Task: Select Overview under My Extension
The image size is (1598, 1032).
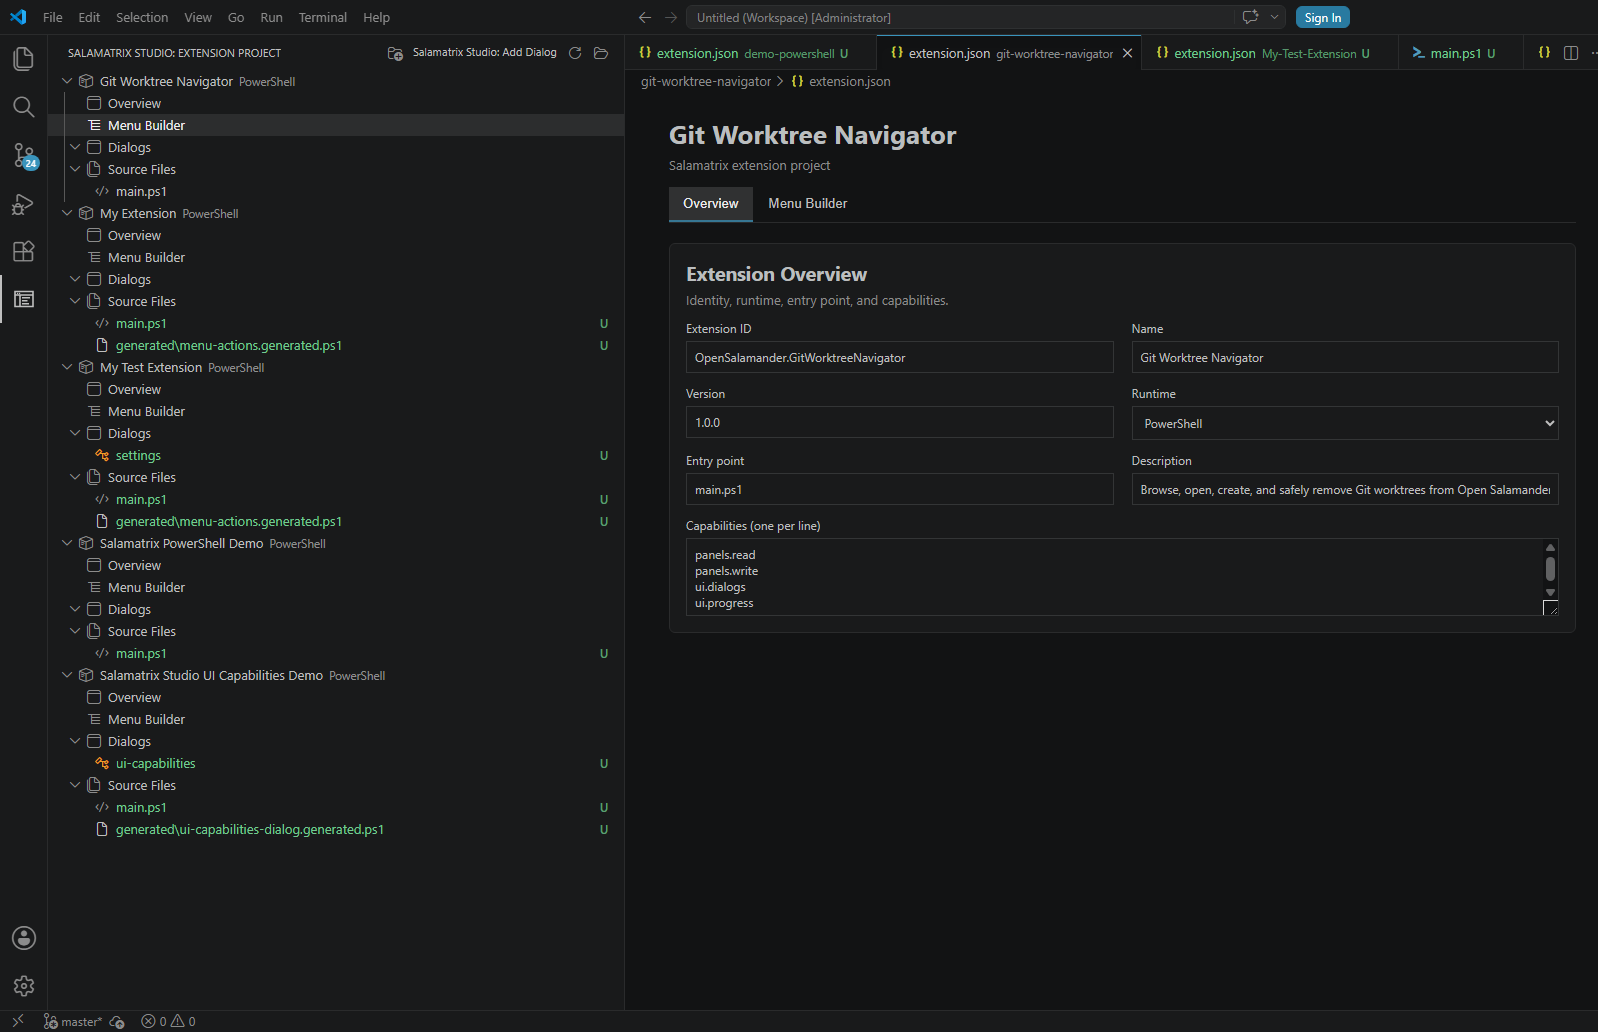Action: 336,235
